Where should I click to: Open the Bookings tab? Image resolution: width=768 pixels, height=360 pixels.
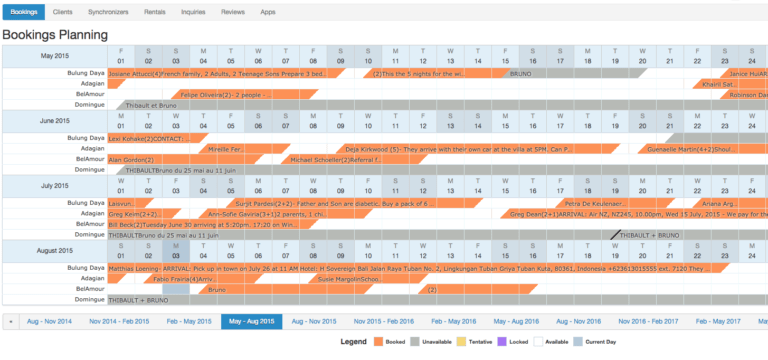tap(24, 12)
